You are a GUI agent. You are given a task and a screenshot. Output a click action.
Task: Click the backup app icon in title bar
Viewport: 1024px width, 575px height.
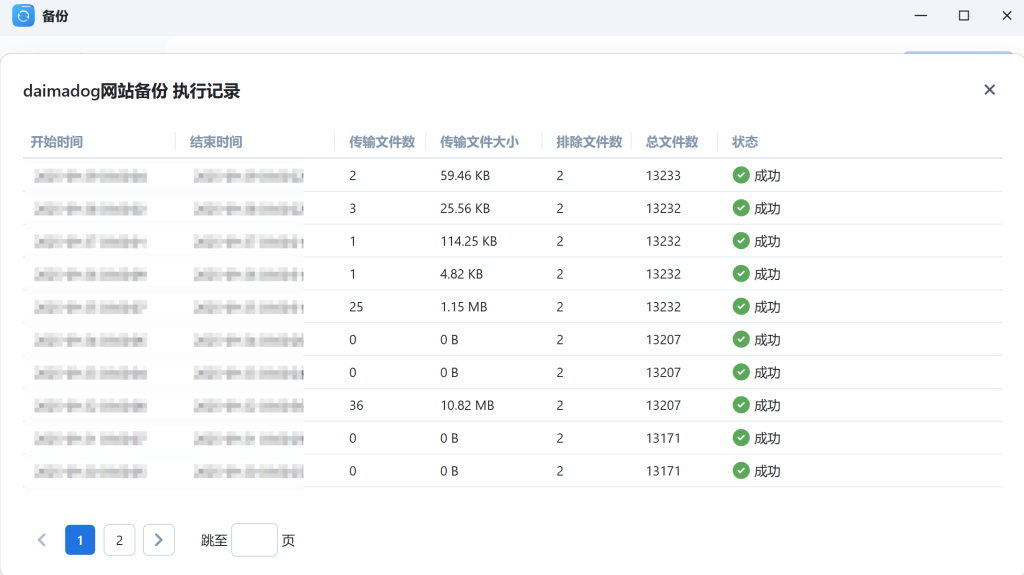point(23,16)
